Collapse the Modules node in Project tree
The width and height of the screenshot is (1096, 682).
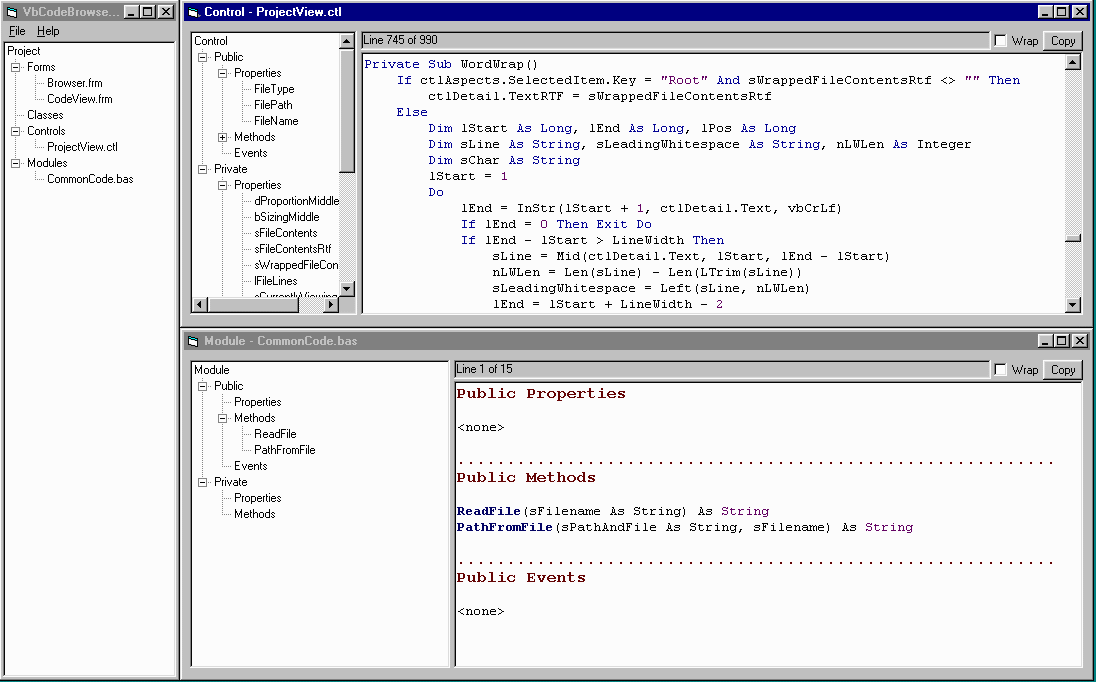[x=16, y=163]
